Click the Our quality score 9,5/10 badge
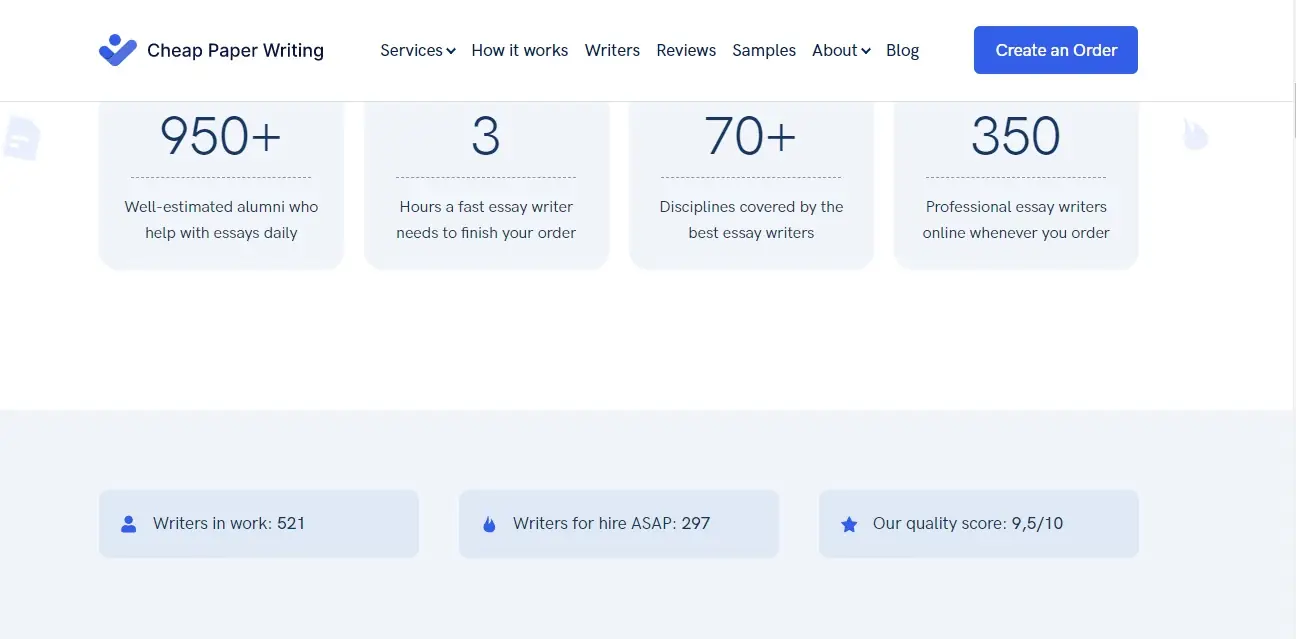 coord(979,524)
